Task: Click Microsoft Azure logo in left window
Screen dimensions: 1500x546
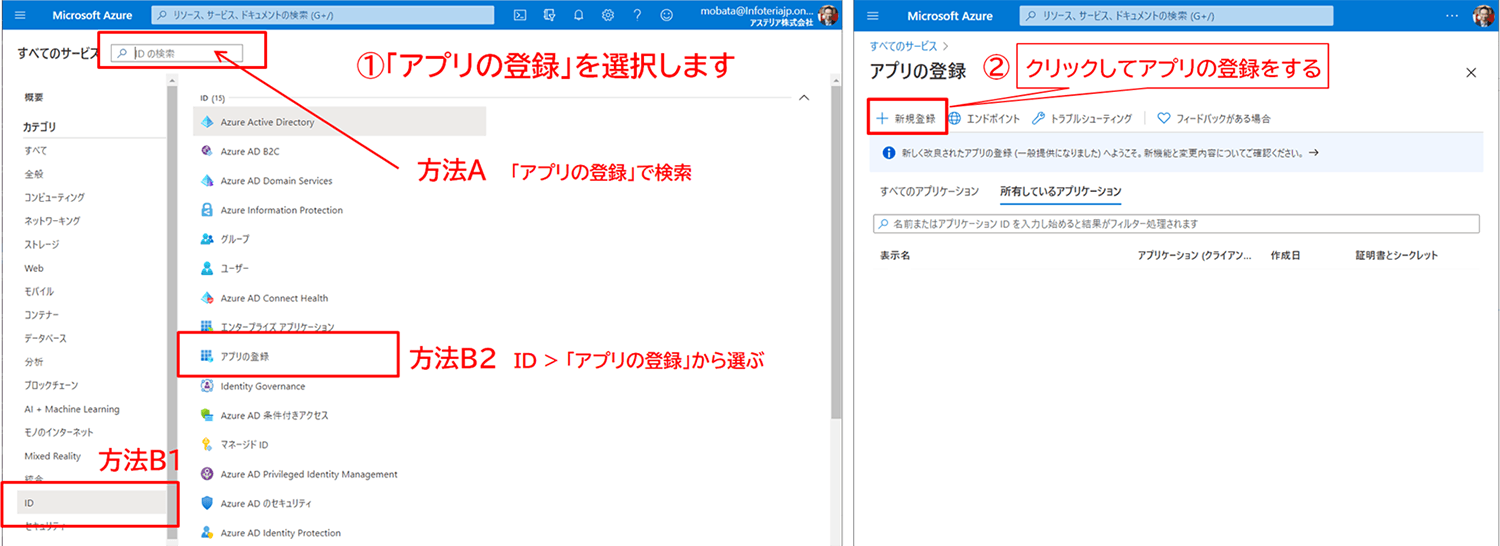Action: (x=91, y=15)
